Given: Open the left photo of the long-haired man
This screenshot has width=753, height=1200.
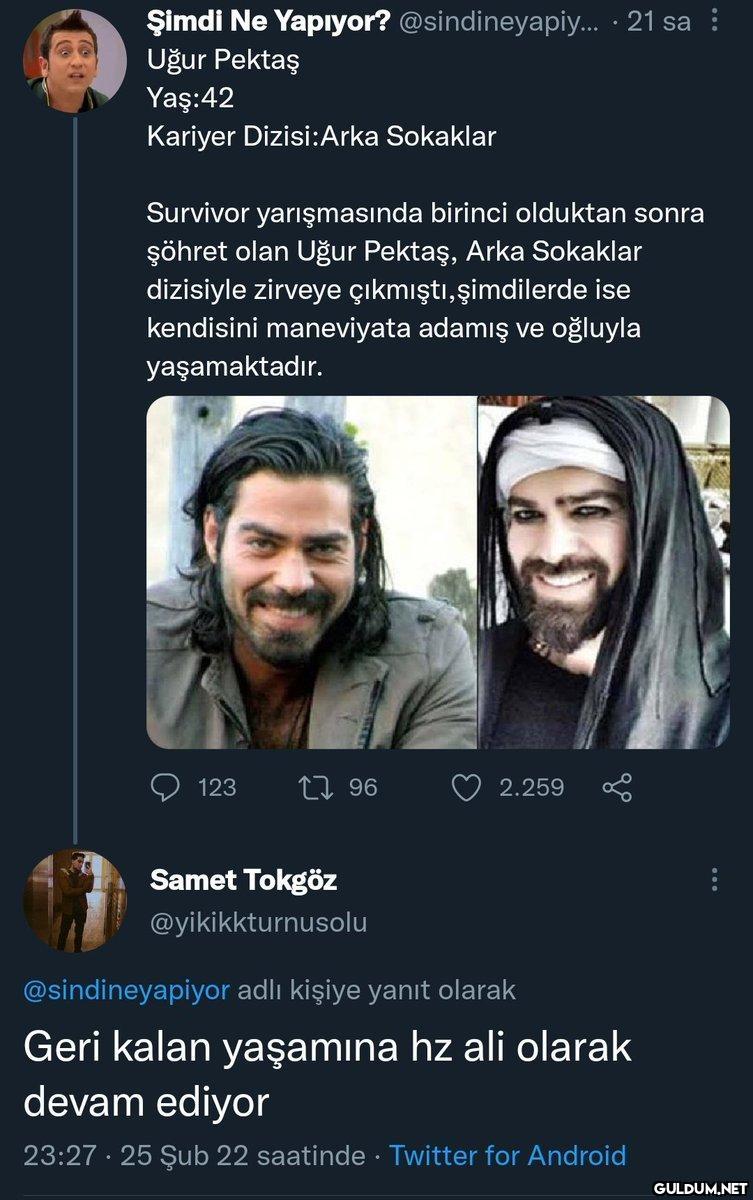Looking at the screenshot, I should [312, 572].
